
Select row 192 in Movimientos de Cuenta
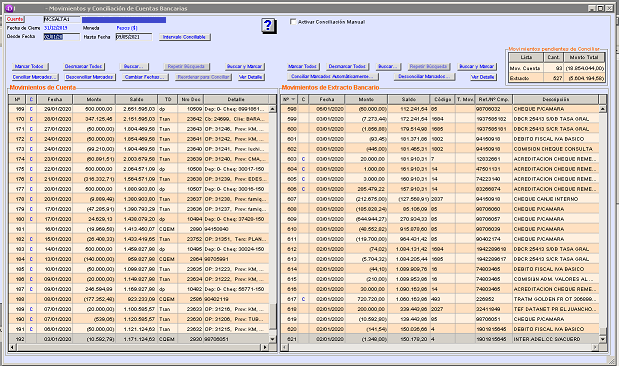(139, 339)
